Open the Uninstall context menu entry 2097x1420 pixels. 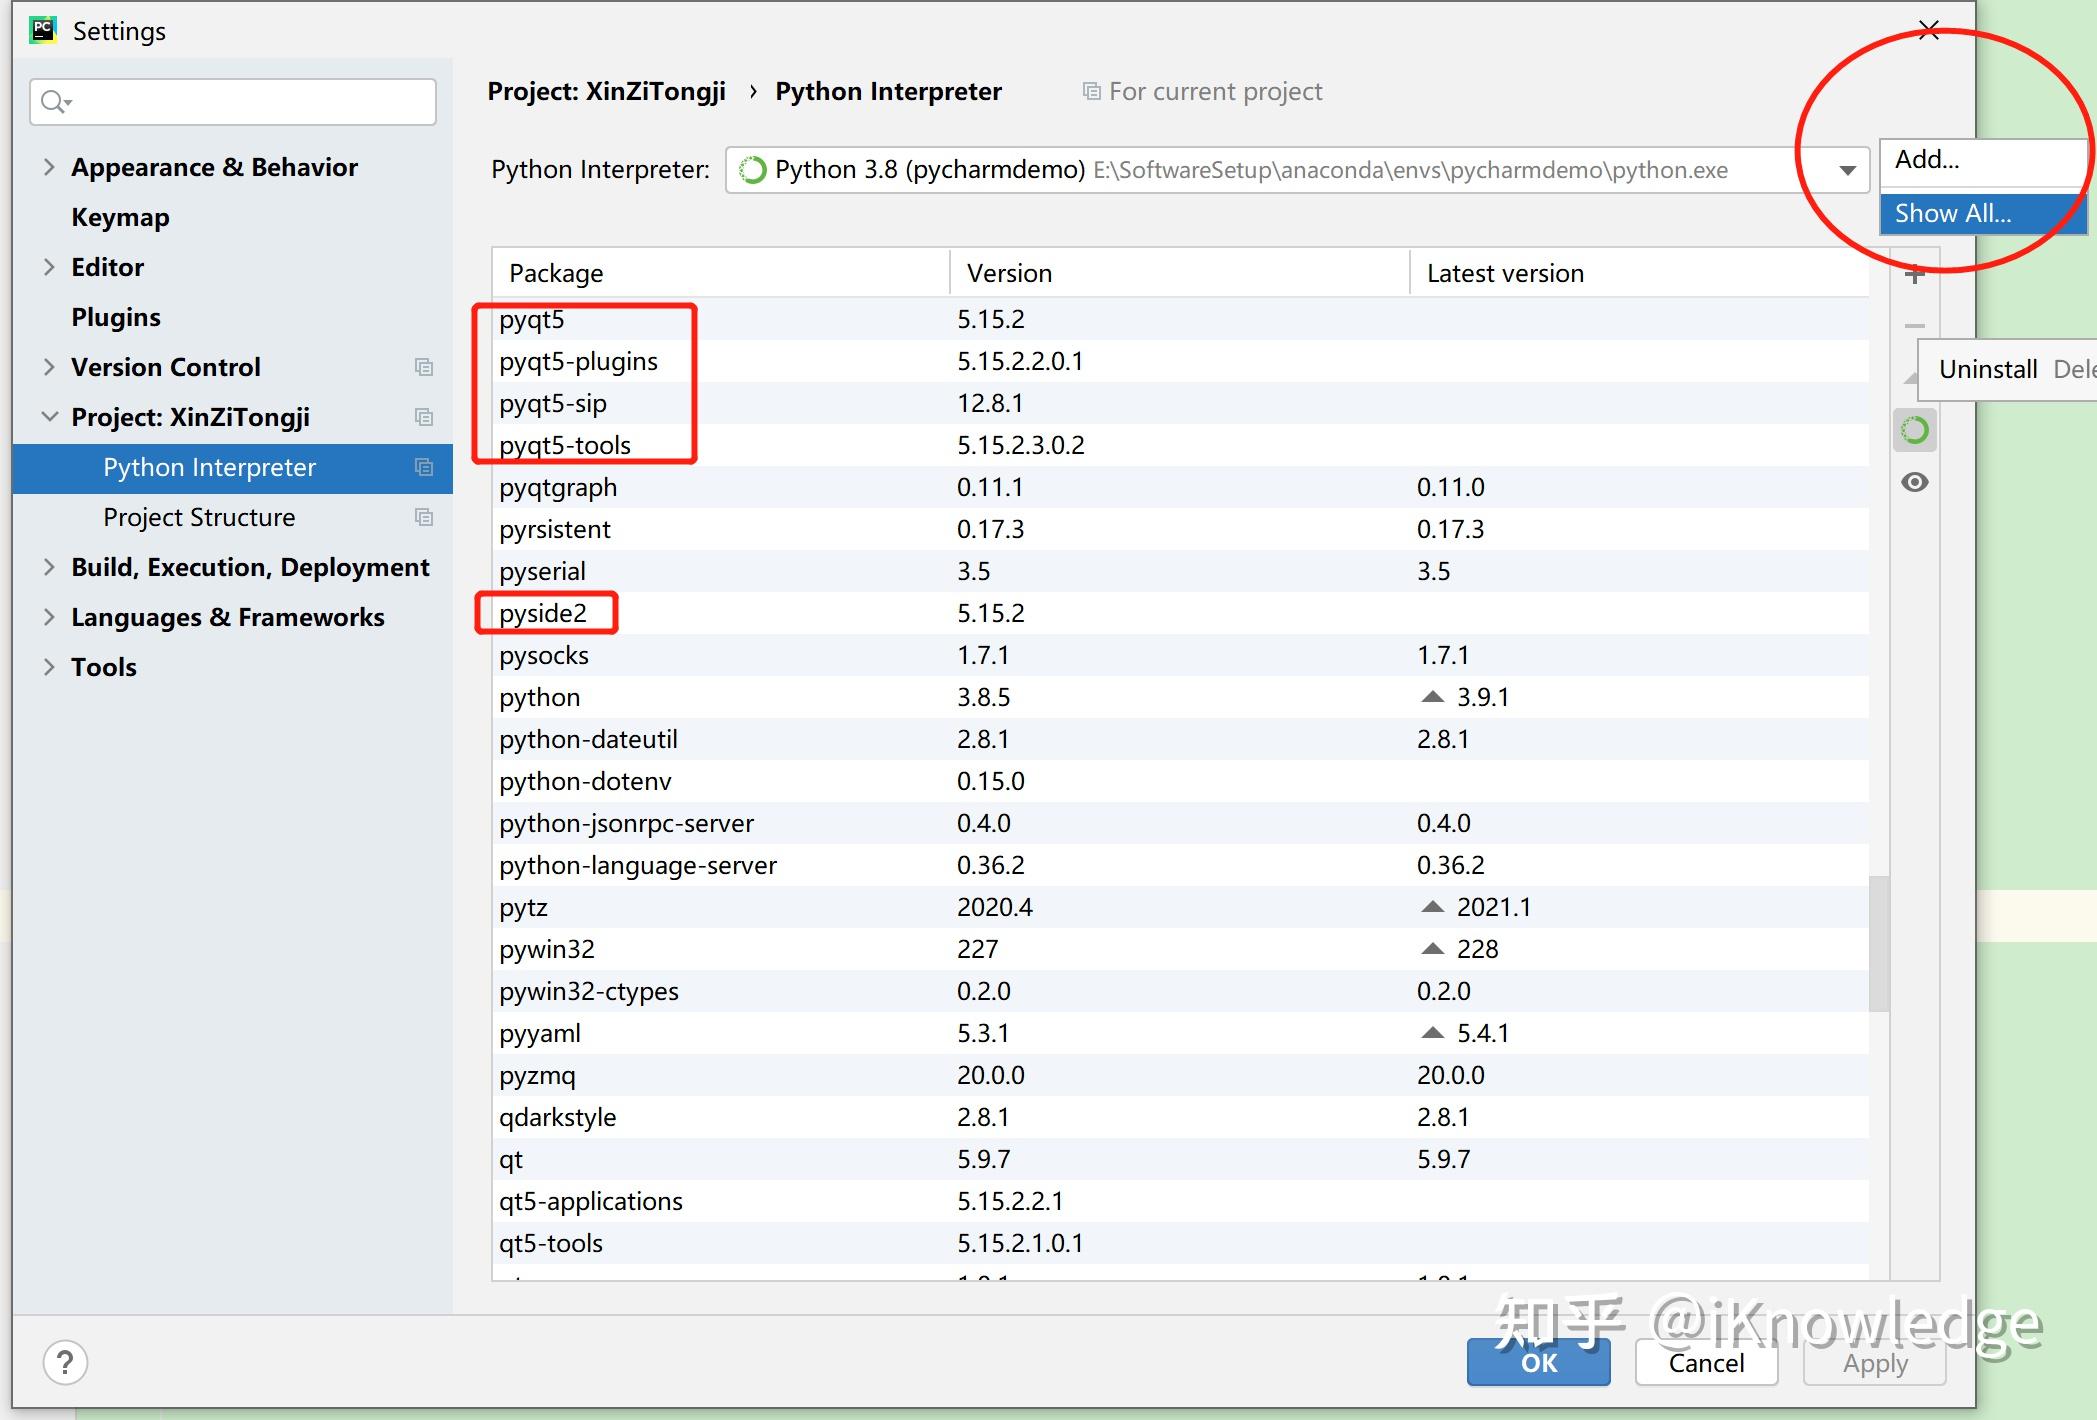click(x=1986, y=369)
